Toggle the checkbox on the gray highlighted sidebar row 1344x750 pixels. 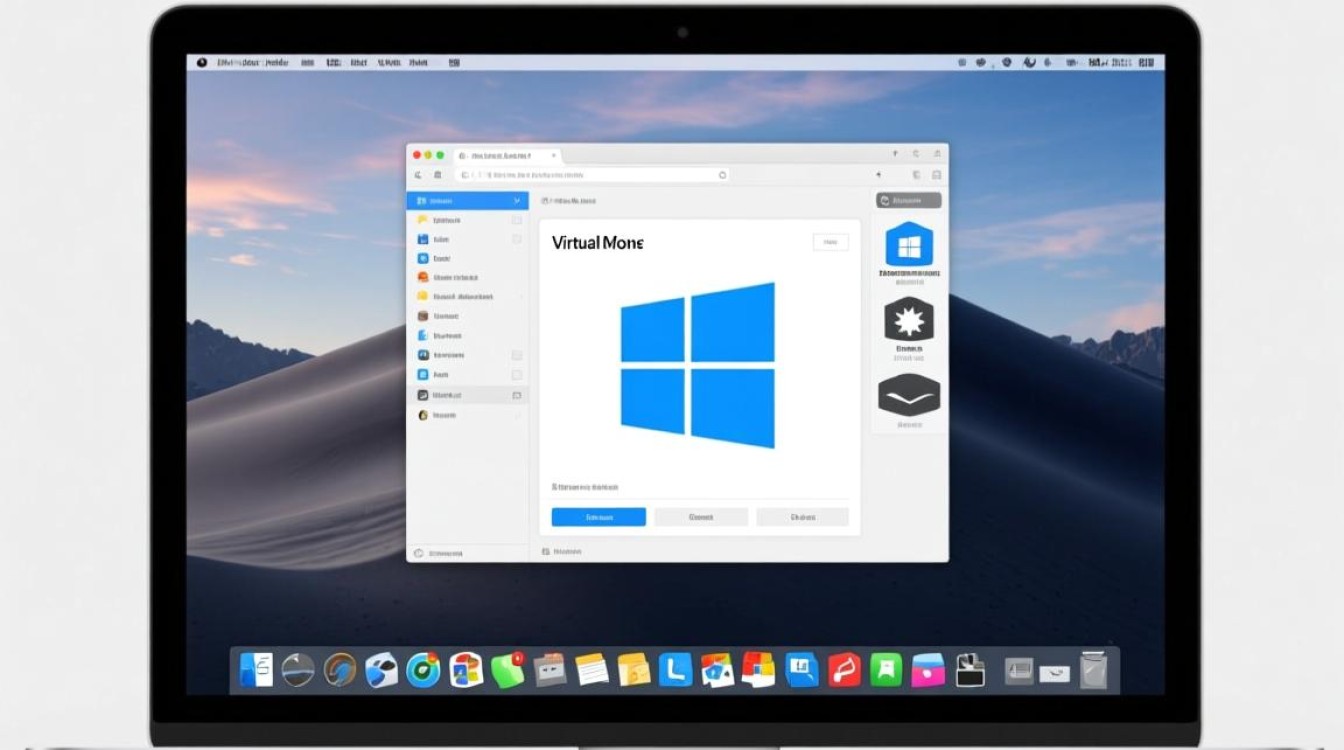pos(517,395)
